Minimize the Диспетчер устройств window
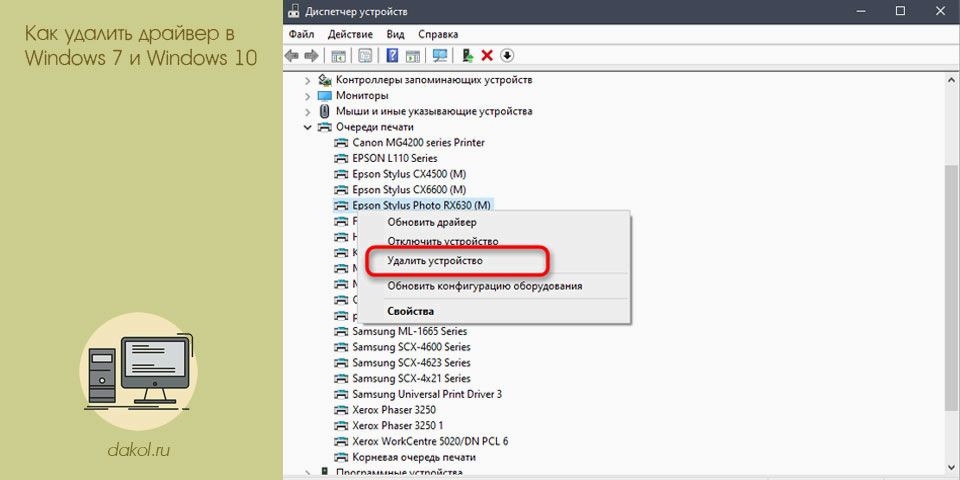960x480 pixels. click(x=863, y=12)
